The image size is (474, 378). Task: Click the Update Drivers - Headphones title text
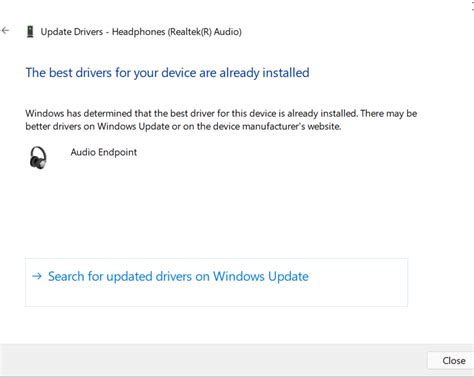(141, 32)
